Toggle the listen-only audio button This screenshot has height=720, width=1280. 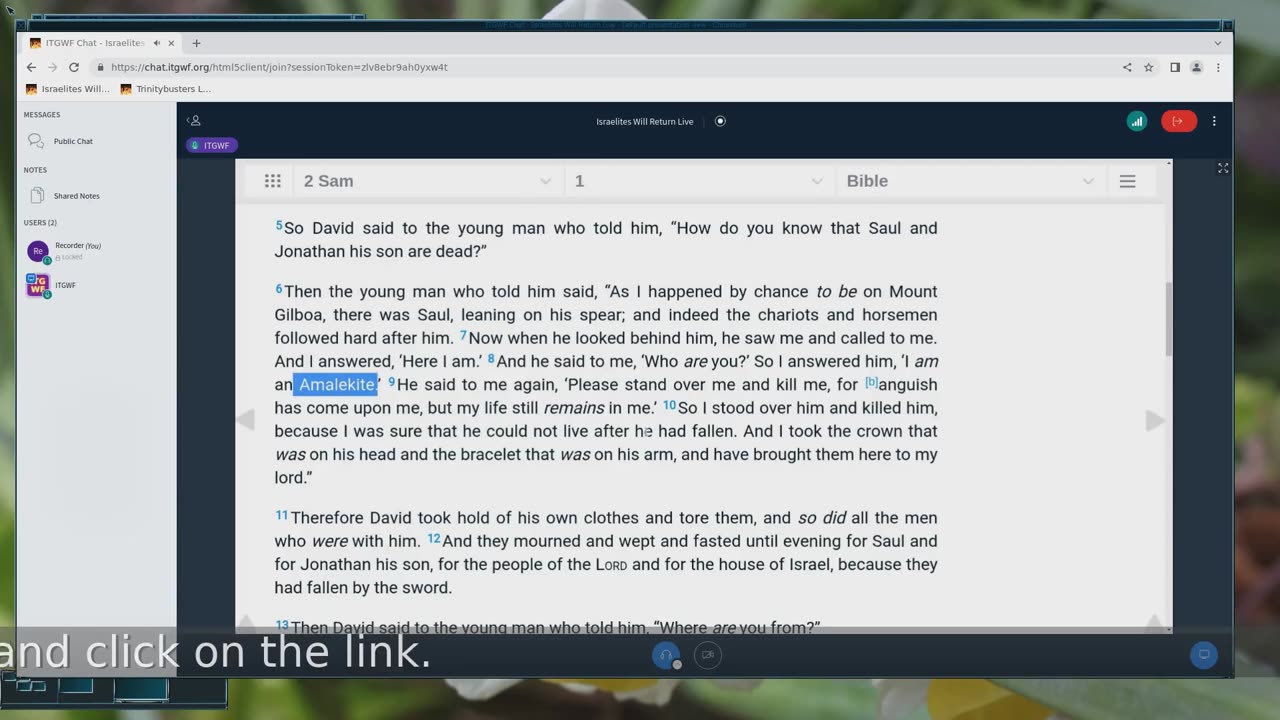click(x=666, y=655)
